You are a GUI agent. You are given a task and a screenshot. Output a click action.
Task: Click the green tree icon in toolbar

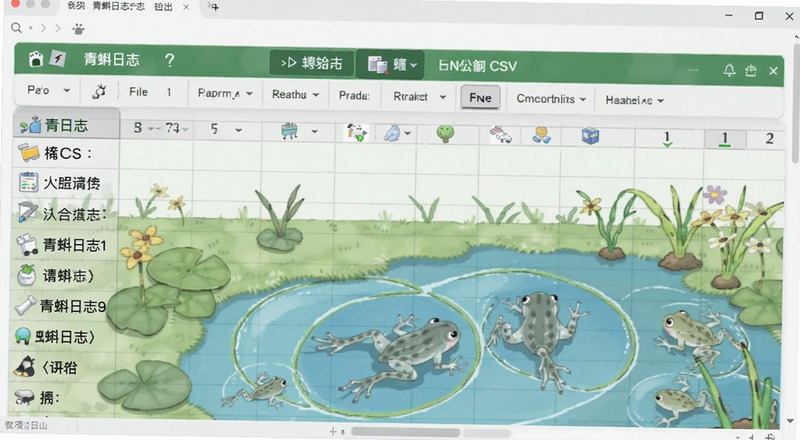tap(445, 133)
